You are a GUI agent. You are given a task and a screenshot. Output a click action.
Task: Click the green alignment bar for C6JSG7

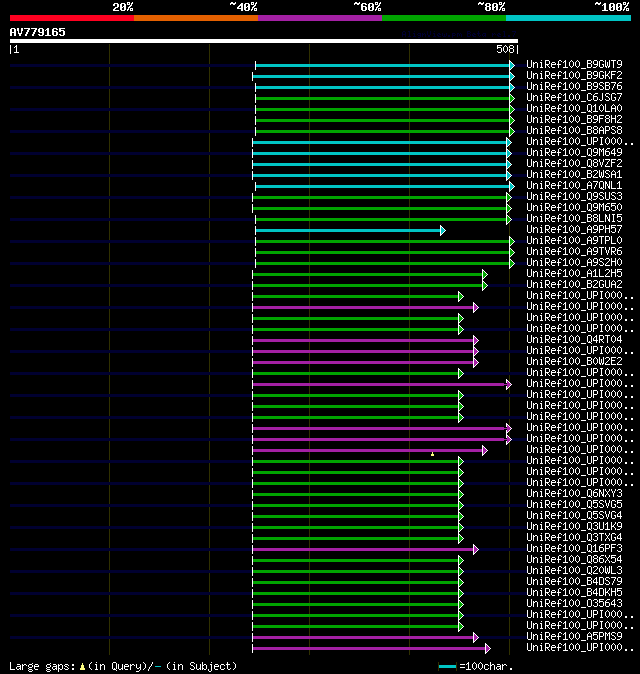click(383, 98)
